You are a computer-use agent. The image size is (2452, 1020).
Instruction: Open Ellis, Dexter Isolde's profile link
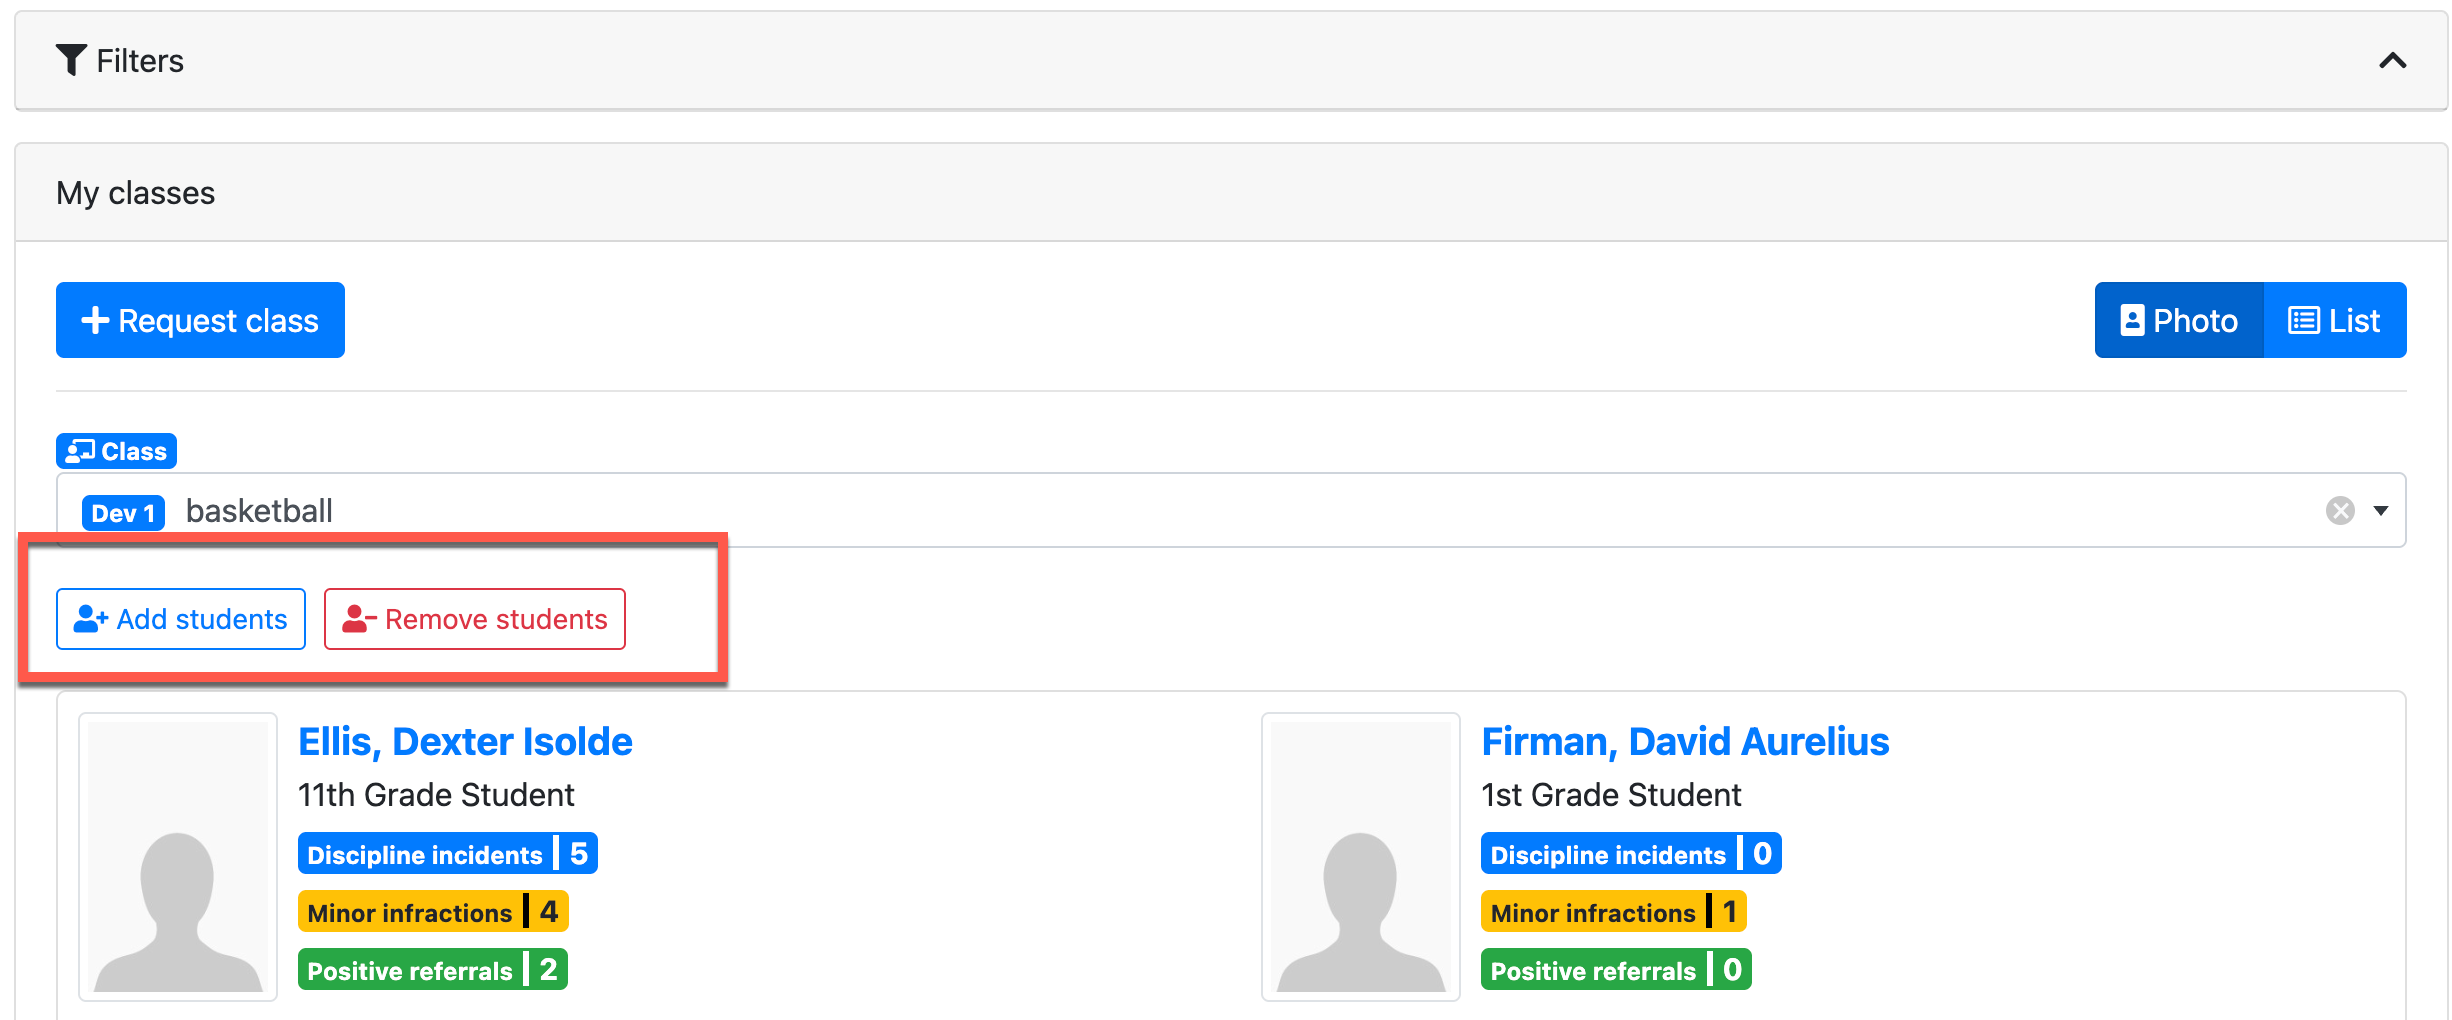pos(465,742)
